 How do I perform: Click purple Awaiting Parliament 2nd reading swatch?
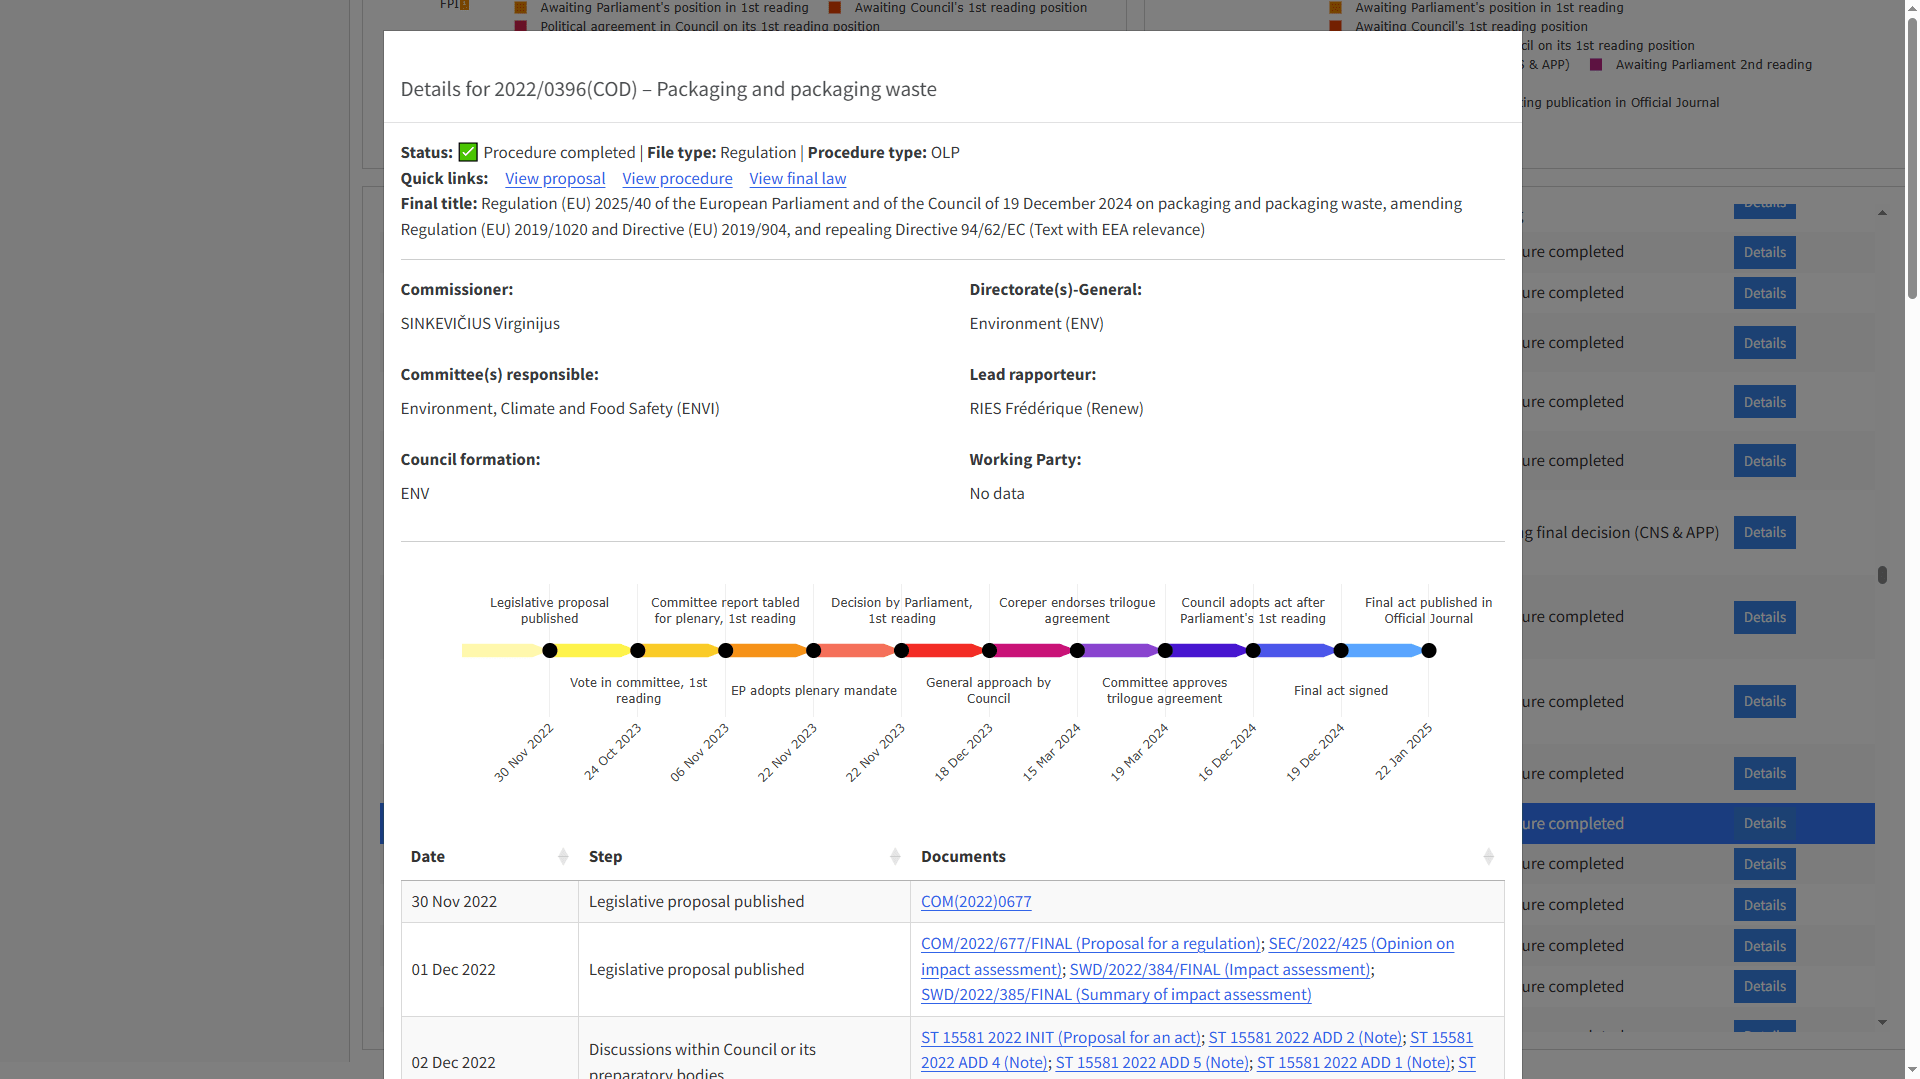click(x=1596, y=65)
